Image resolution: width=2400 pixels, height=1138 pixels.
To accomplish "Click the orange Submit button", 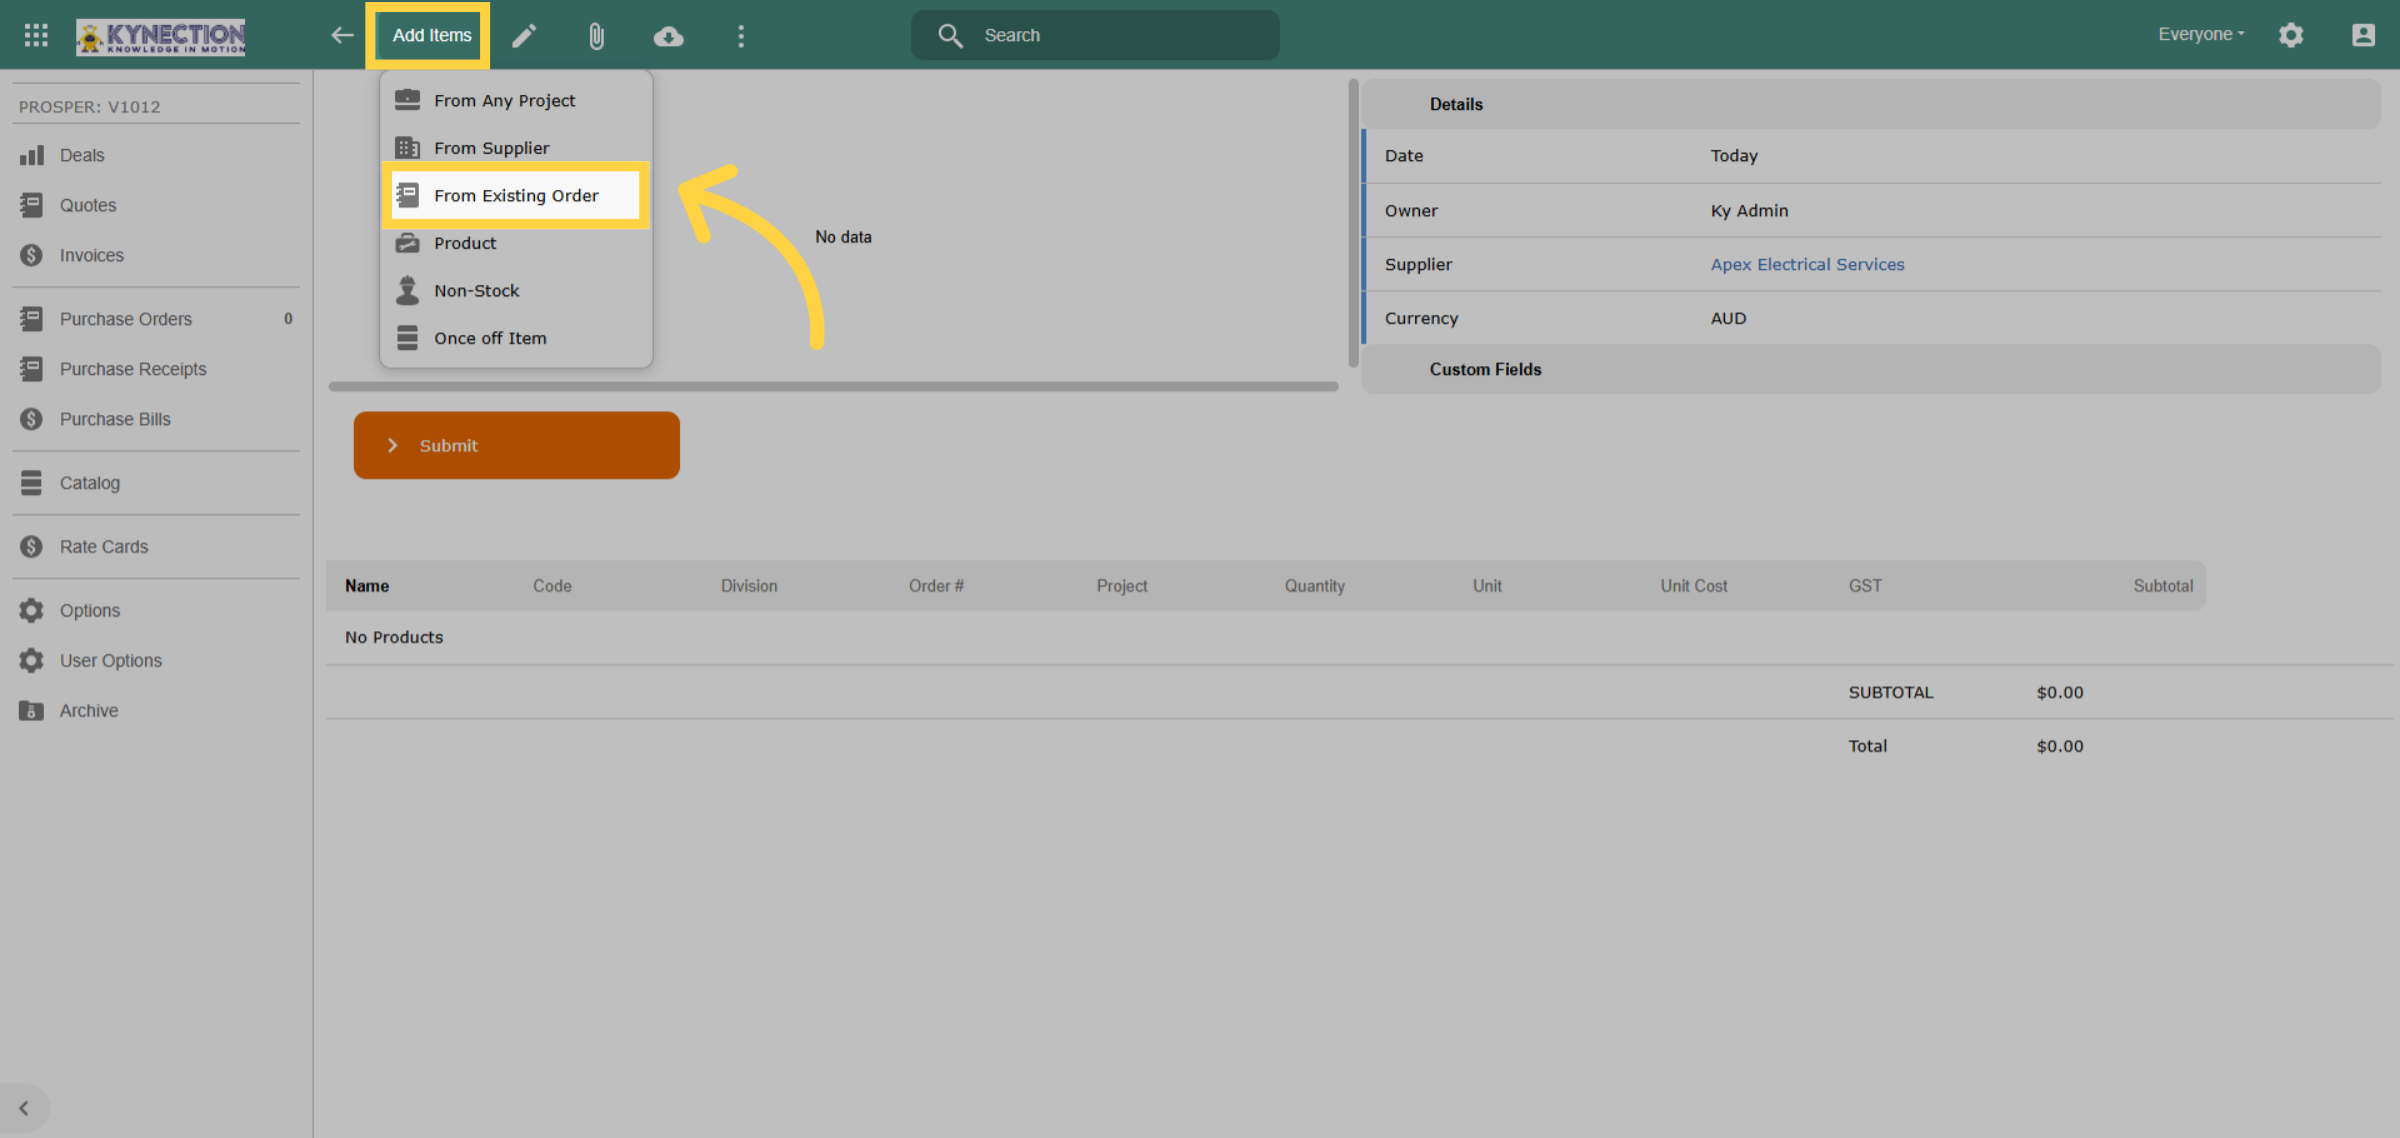I will pos(516,445).
